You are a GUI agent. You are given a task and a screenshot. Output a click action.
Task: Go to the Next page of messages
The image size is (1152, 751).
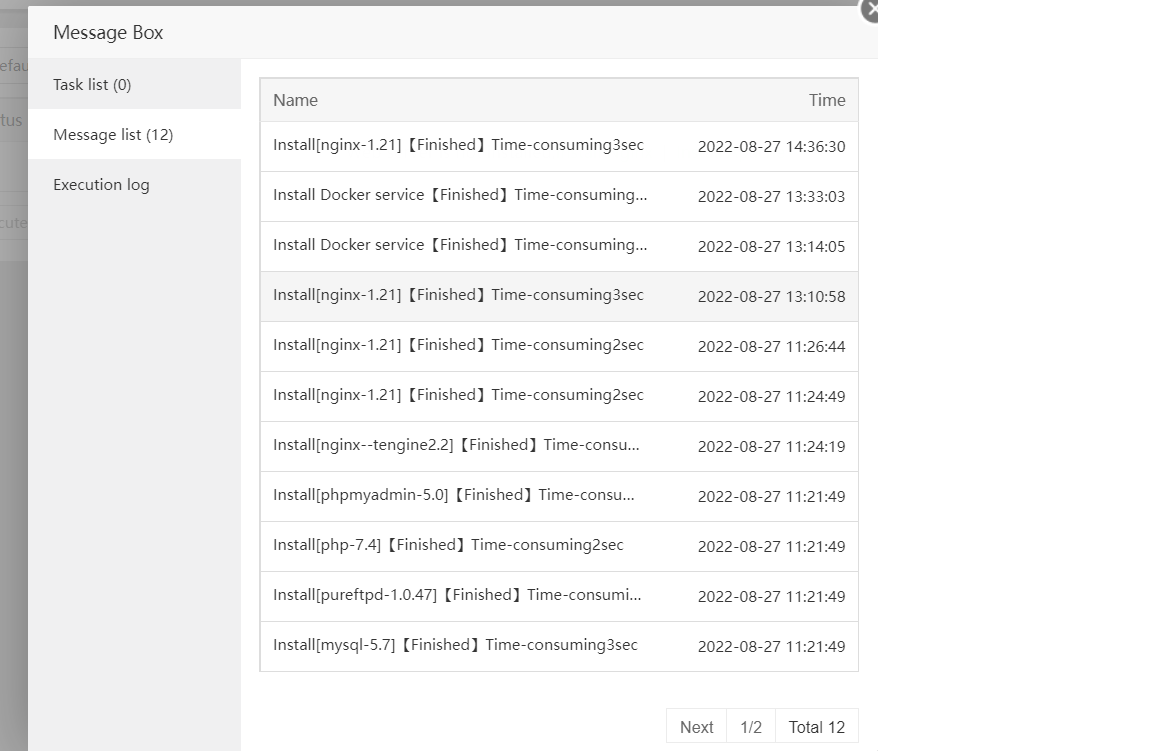(696, 727)
